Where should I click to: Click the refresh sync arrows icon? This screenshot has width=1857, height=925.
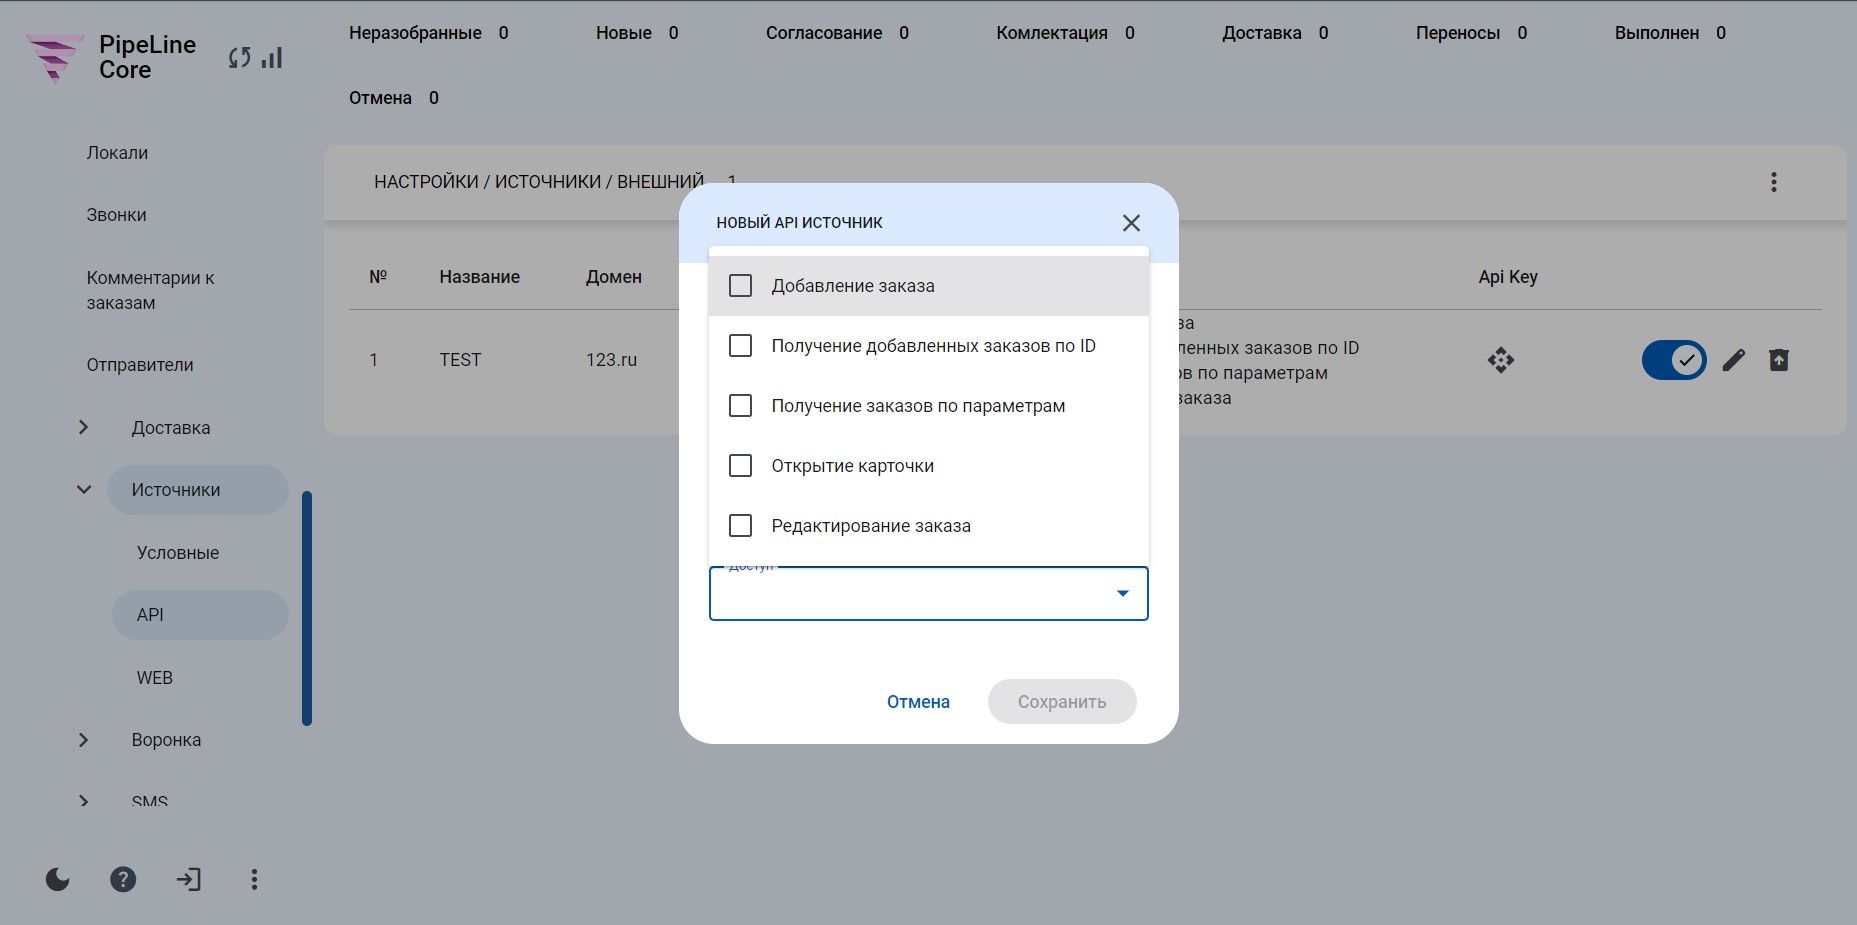(x=239, y=58)
